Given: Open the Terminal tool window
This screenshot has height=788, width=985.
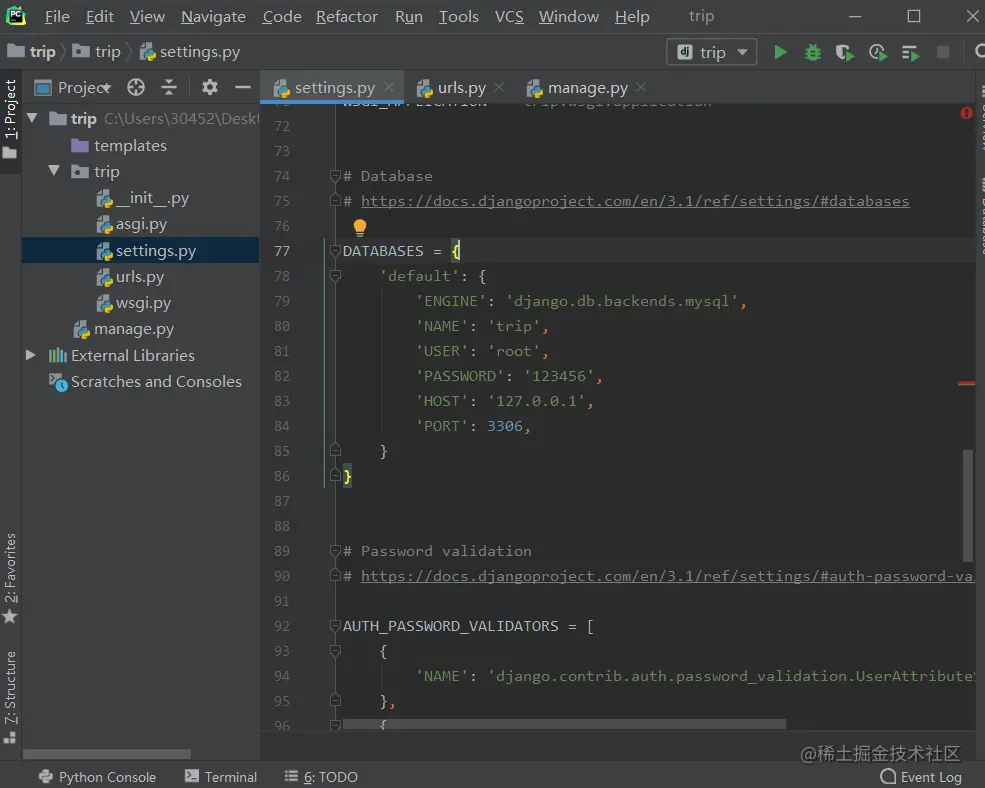Looking at the screenshot, I should 221,777.
